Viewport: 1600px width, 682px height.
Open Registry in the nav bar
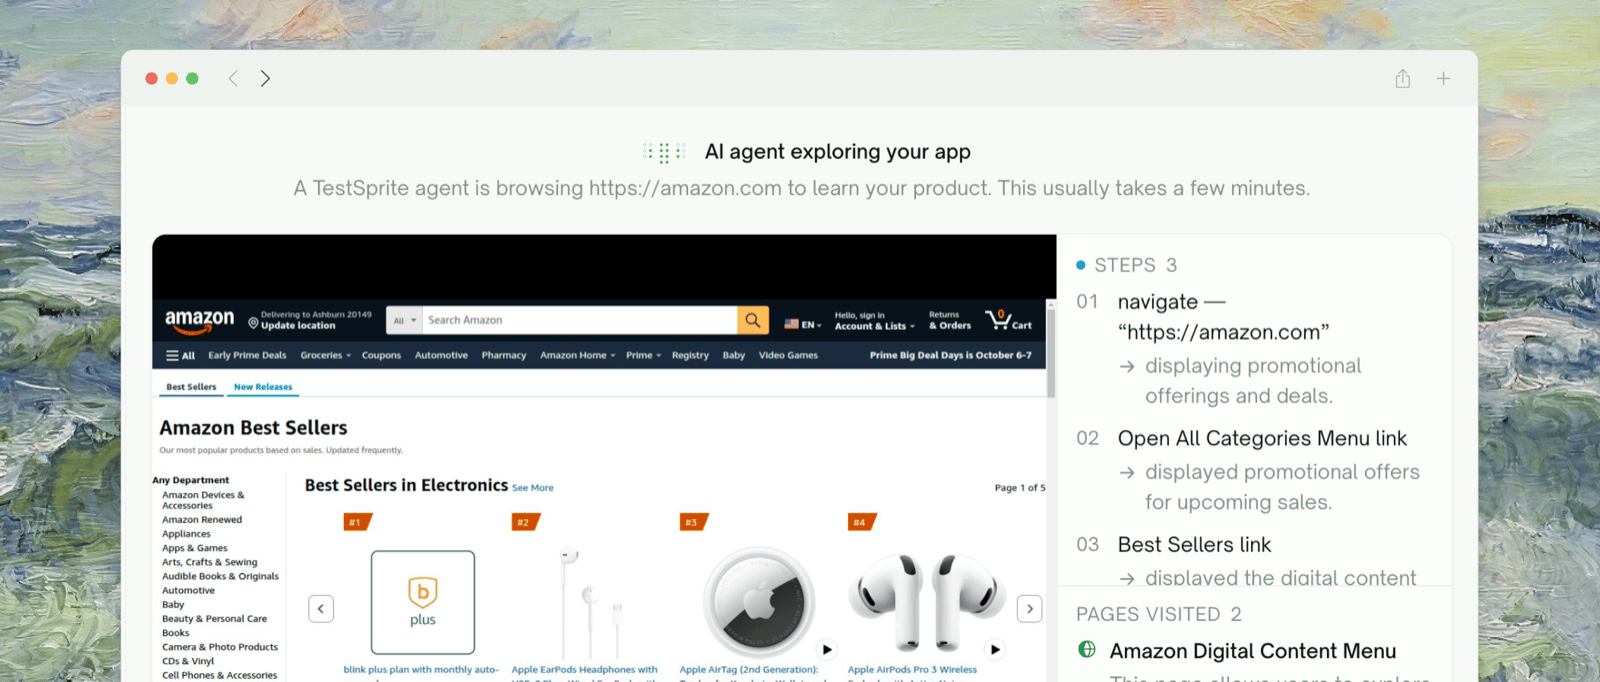[690, 355]
